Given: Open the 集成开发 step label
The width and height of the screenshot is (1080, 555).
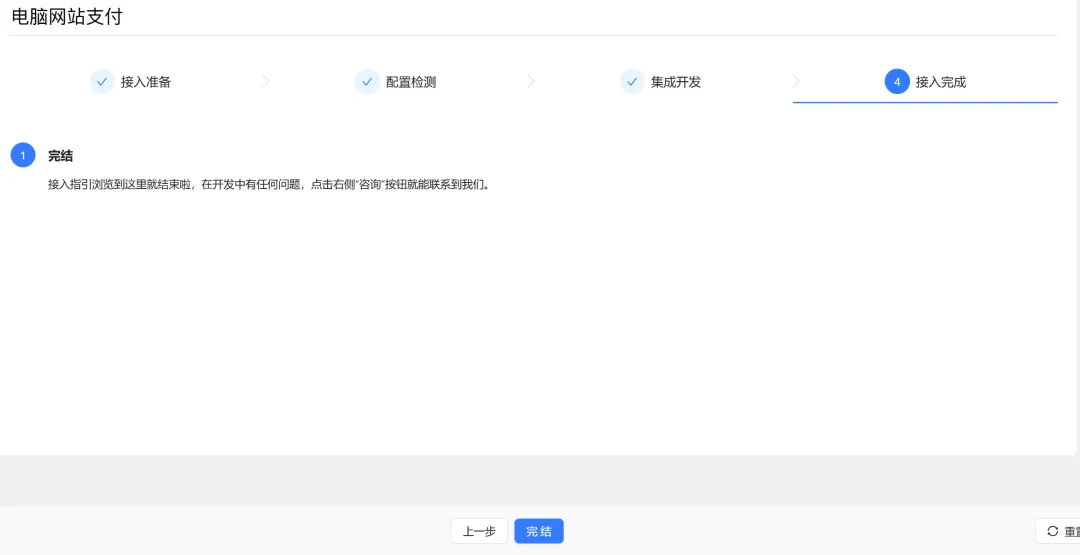Looking at the screenshot, I should [676, 82].
